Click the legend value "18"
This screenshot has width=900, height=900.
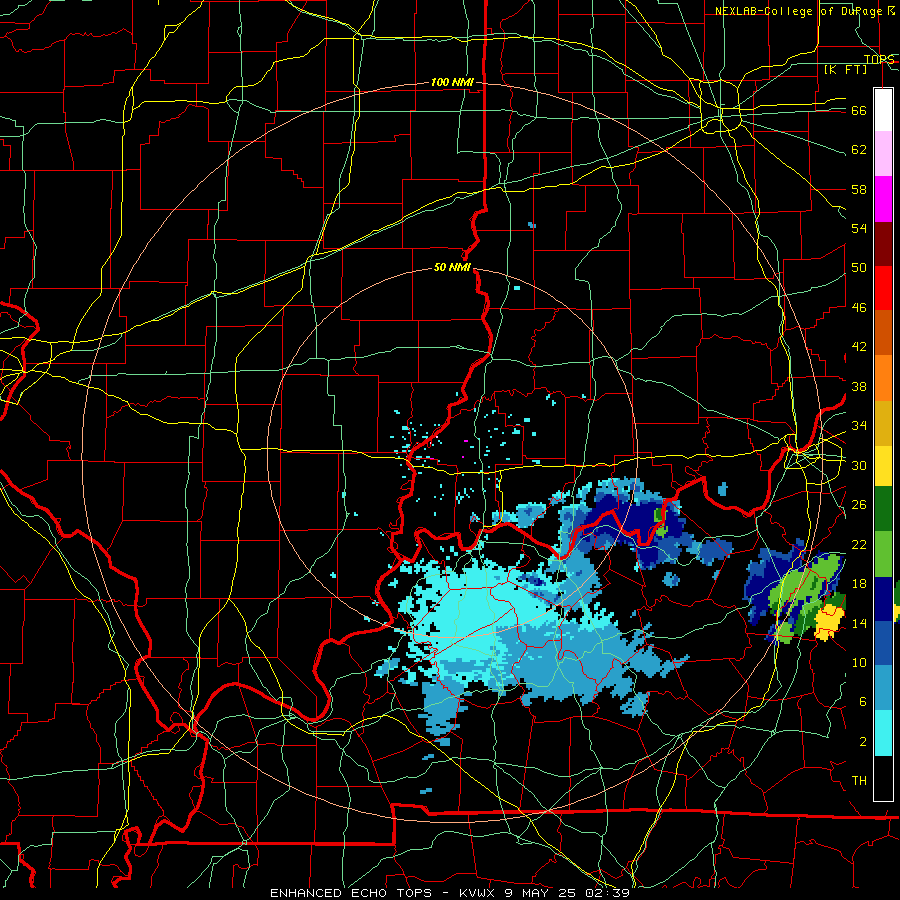[x=859, y=584]
